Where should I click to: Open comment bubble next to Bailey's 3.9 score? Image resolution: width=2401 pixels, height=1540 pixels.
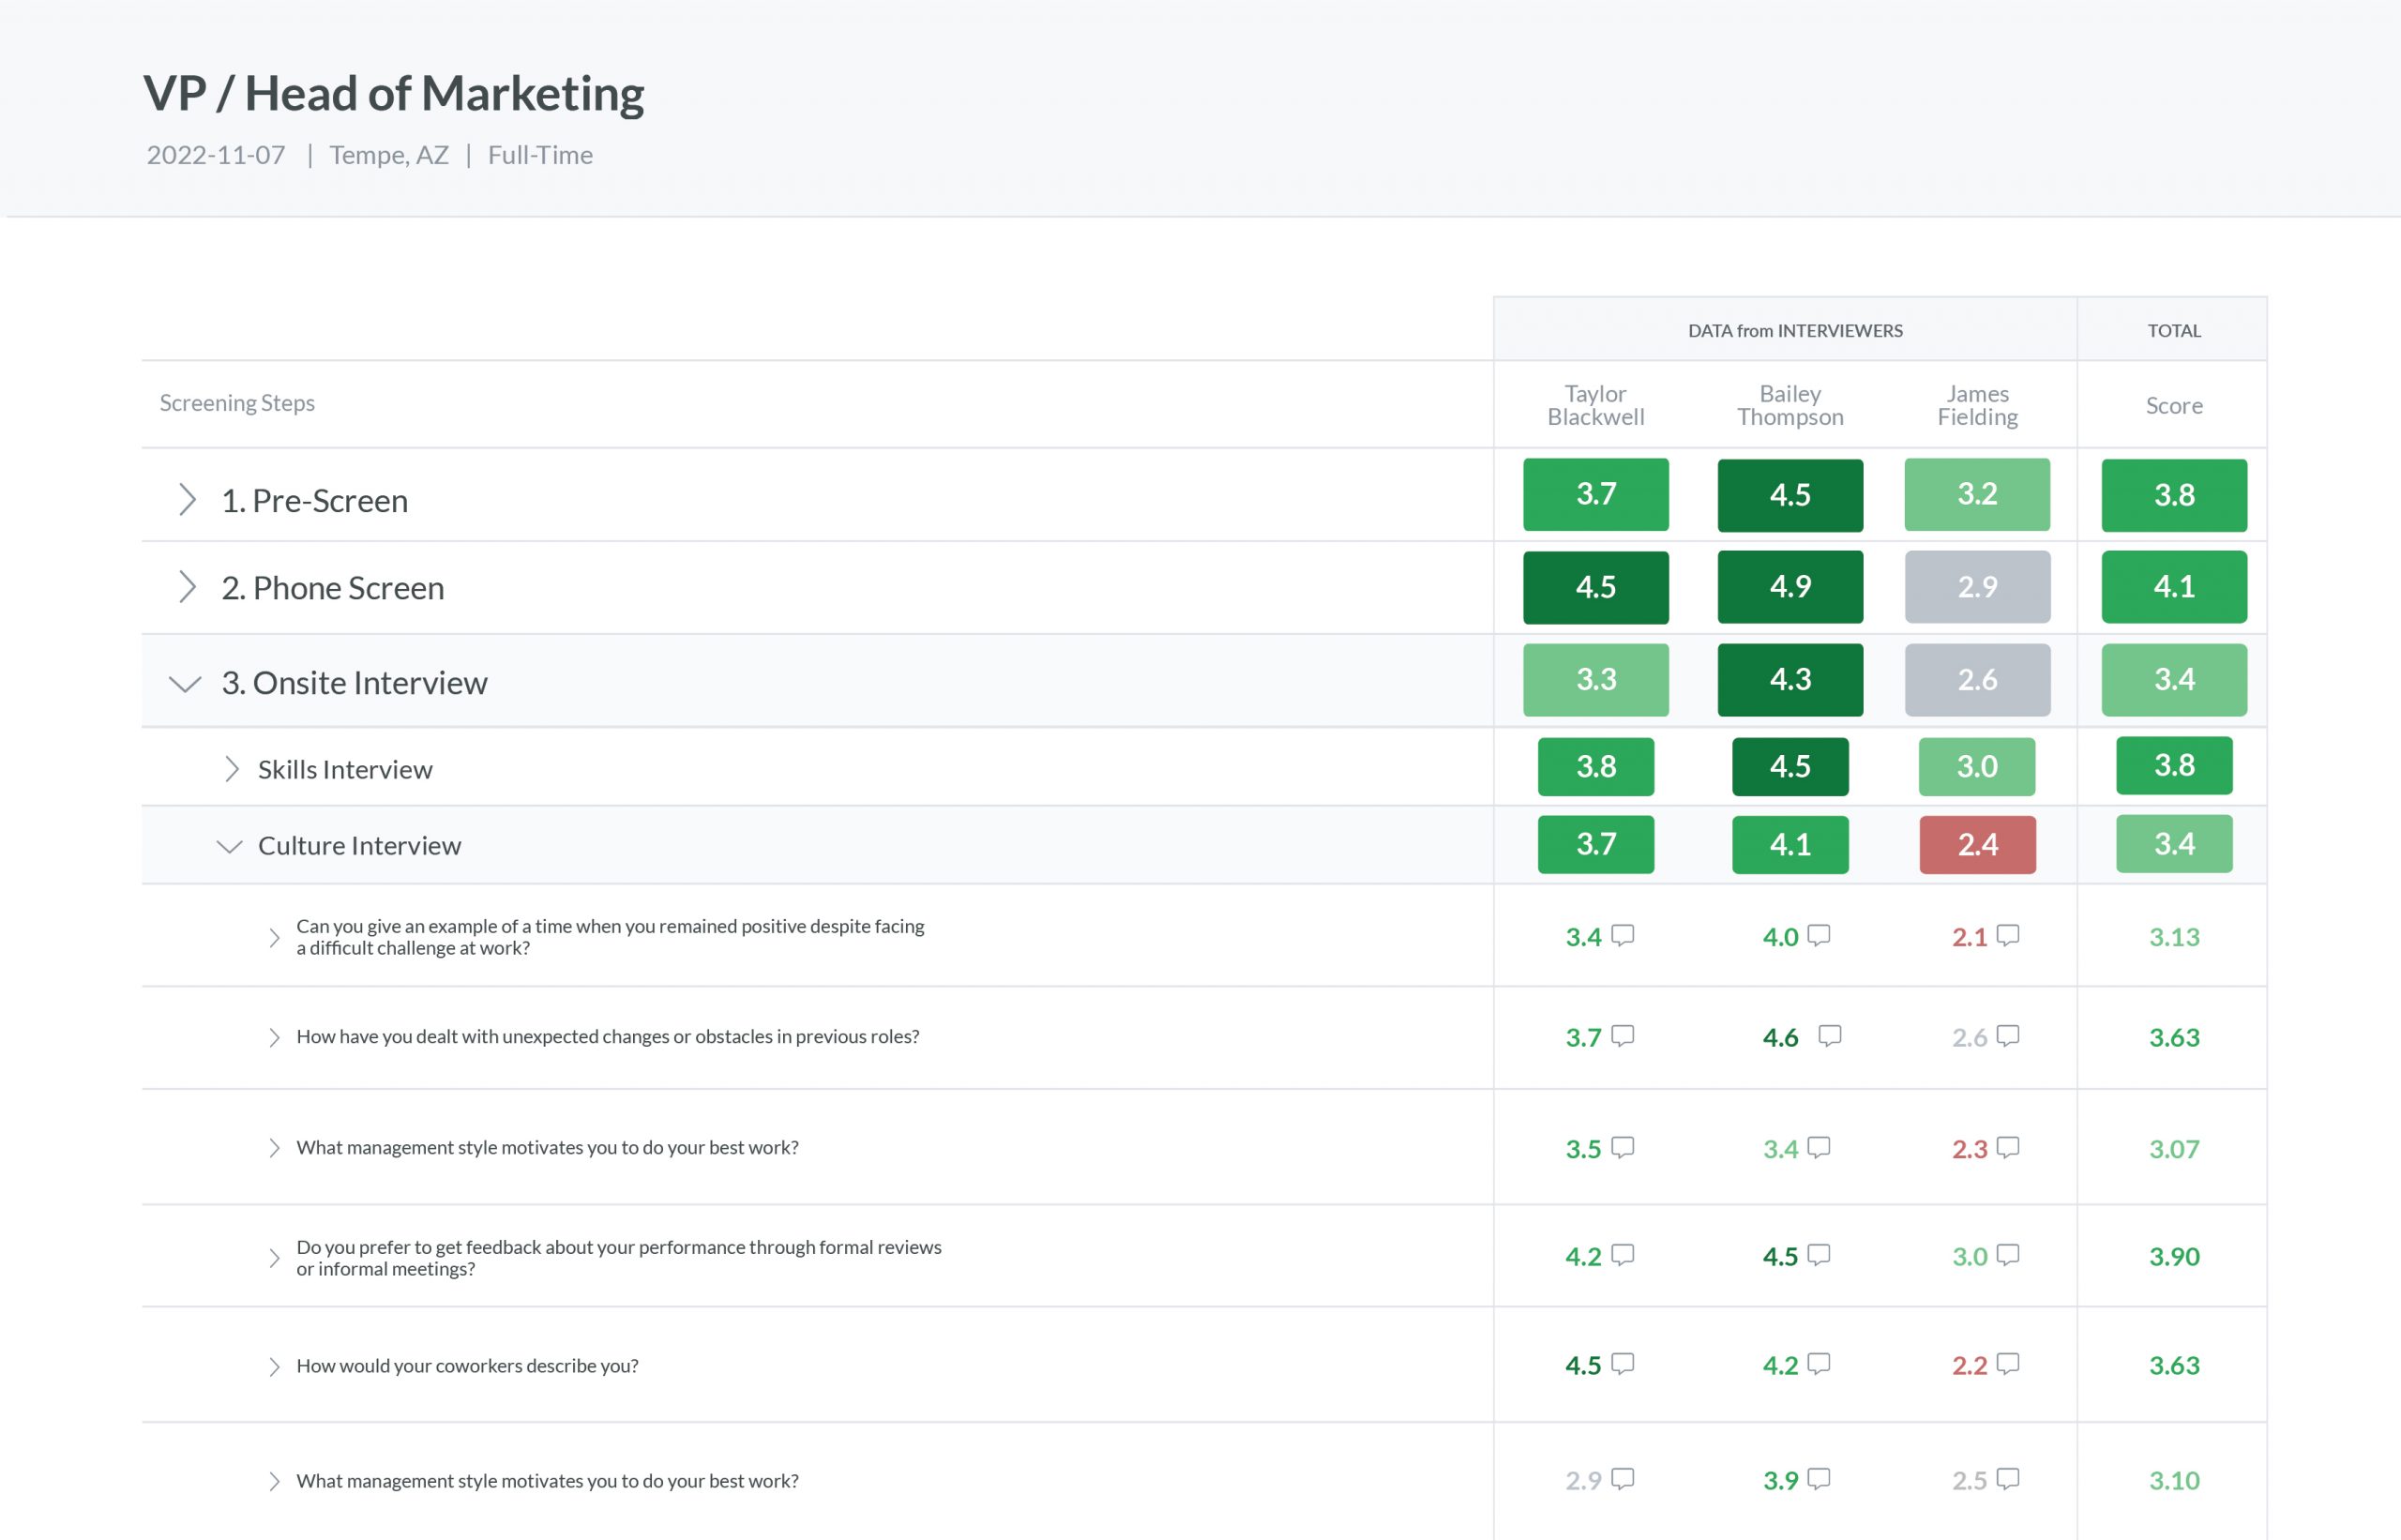(1819, 1478)
